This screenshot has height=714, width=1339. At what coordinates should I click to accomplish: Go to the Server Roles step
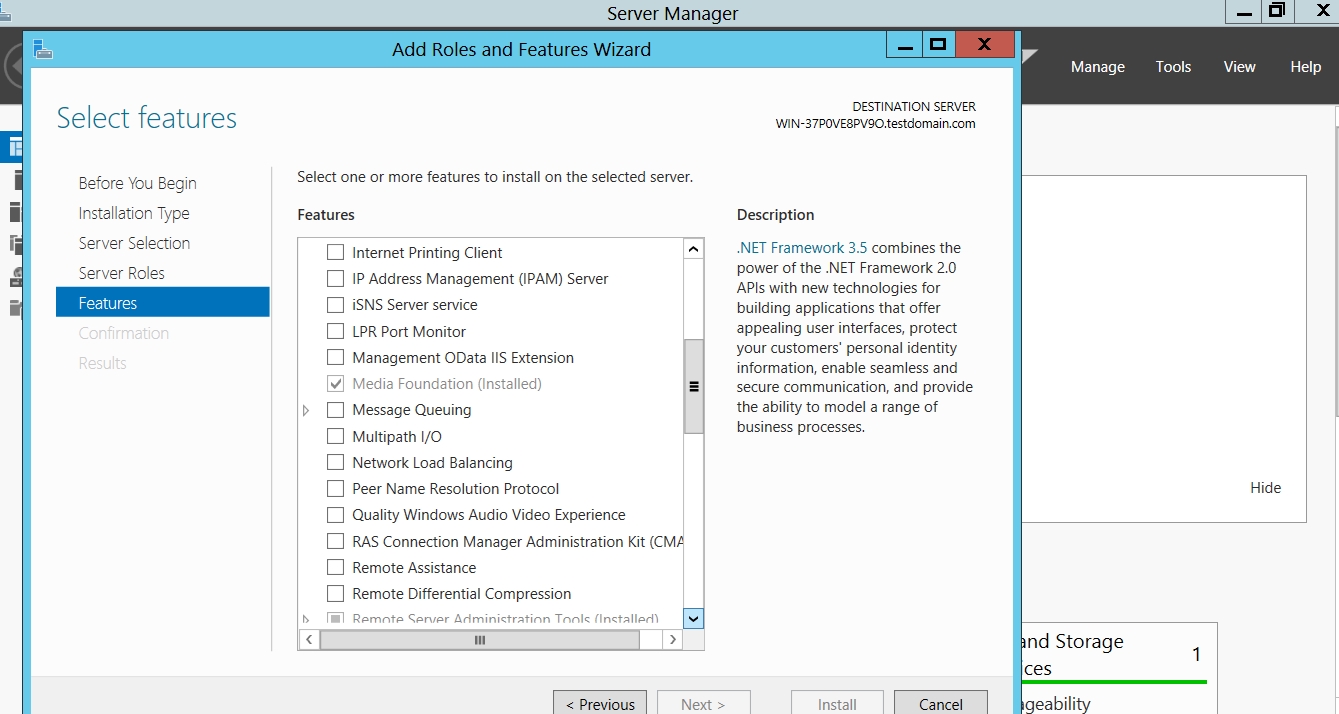(121, 273)
